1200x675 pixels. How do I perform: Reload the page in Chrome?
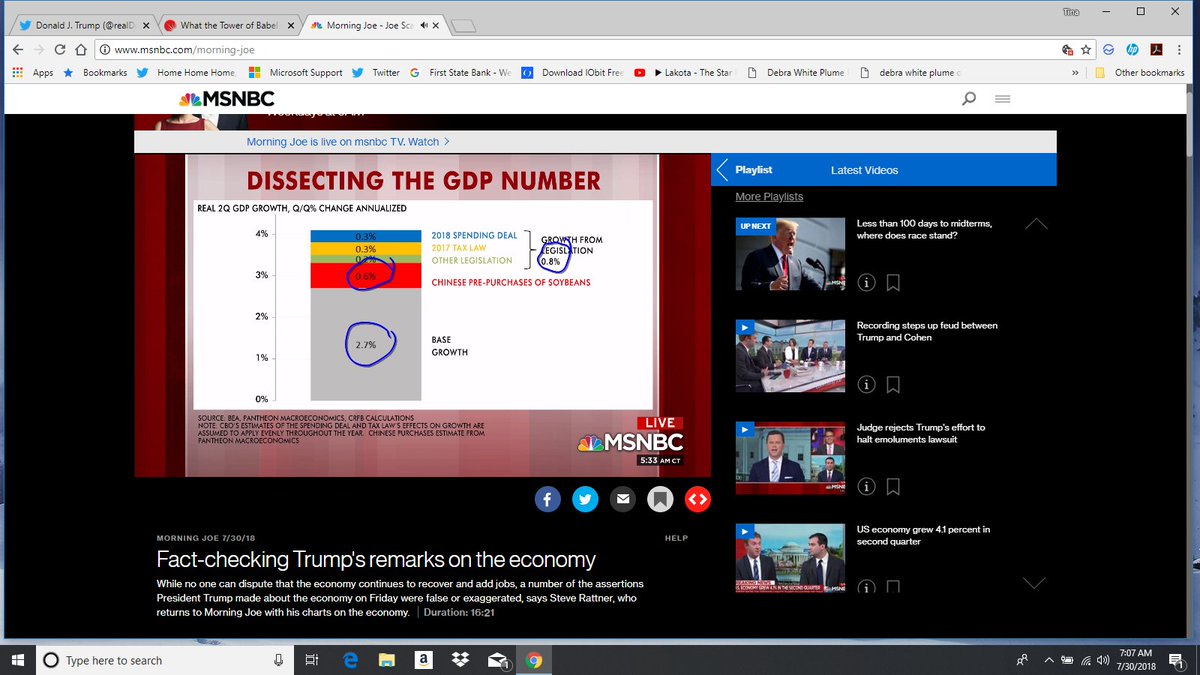point(60,49)
